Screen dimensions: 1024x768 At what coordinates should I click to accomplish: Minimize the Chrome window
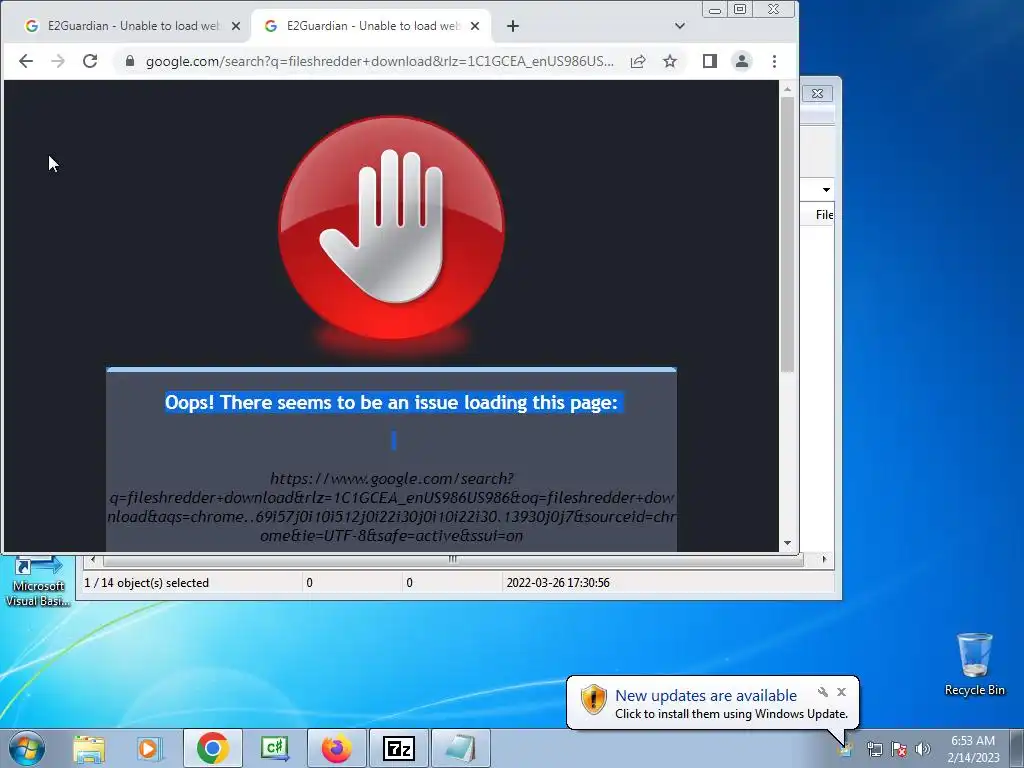pos(714,10)
